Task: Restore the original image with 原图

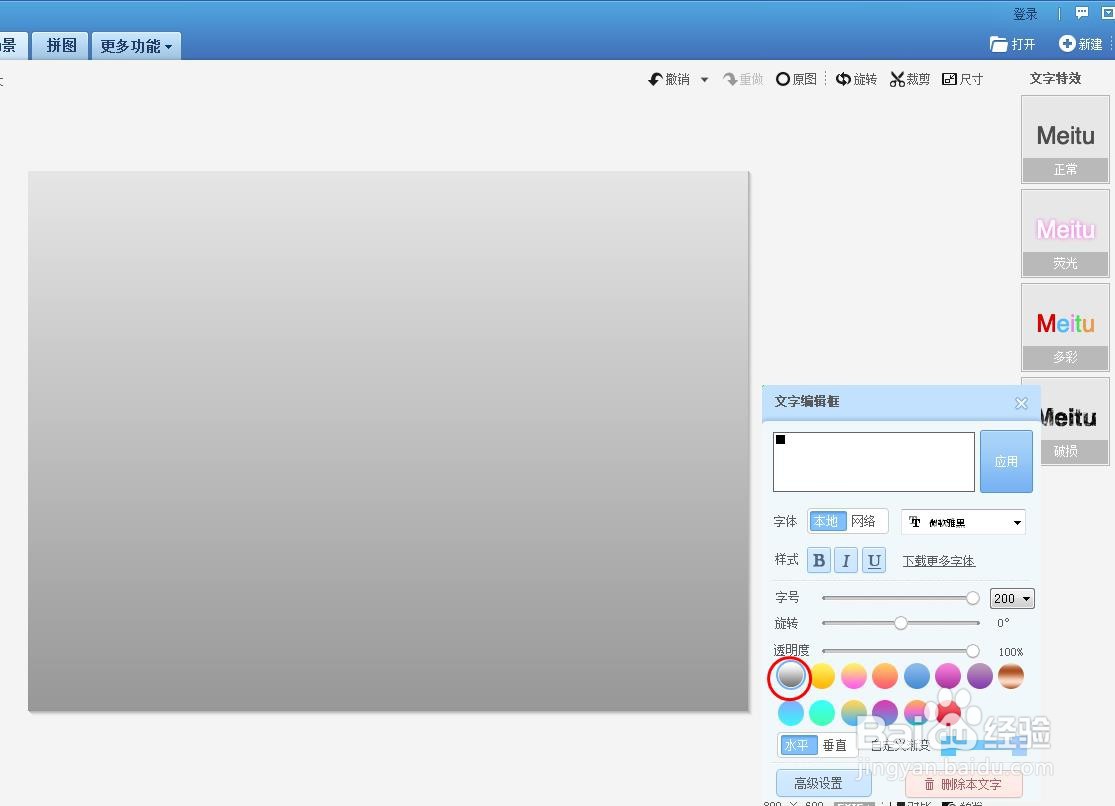Action: point(796,79)
